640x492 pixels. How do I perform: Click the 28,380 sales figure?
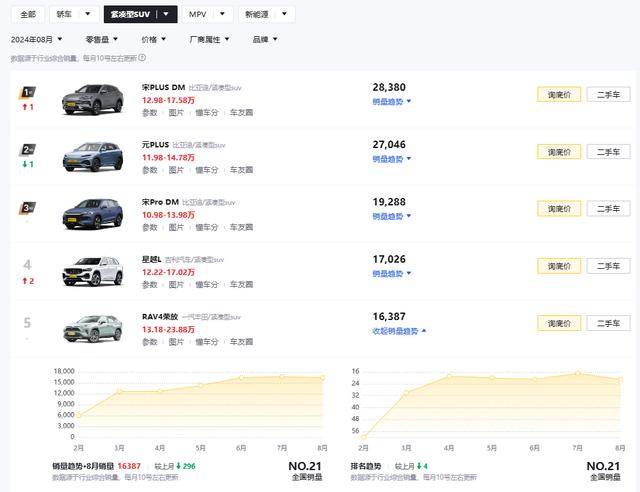pyautogui.click(x=389, y=87)
